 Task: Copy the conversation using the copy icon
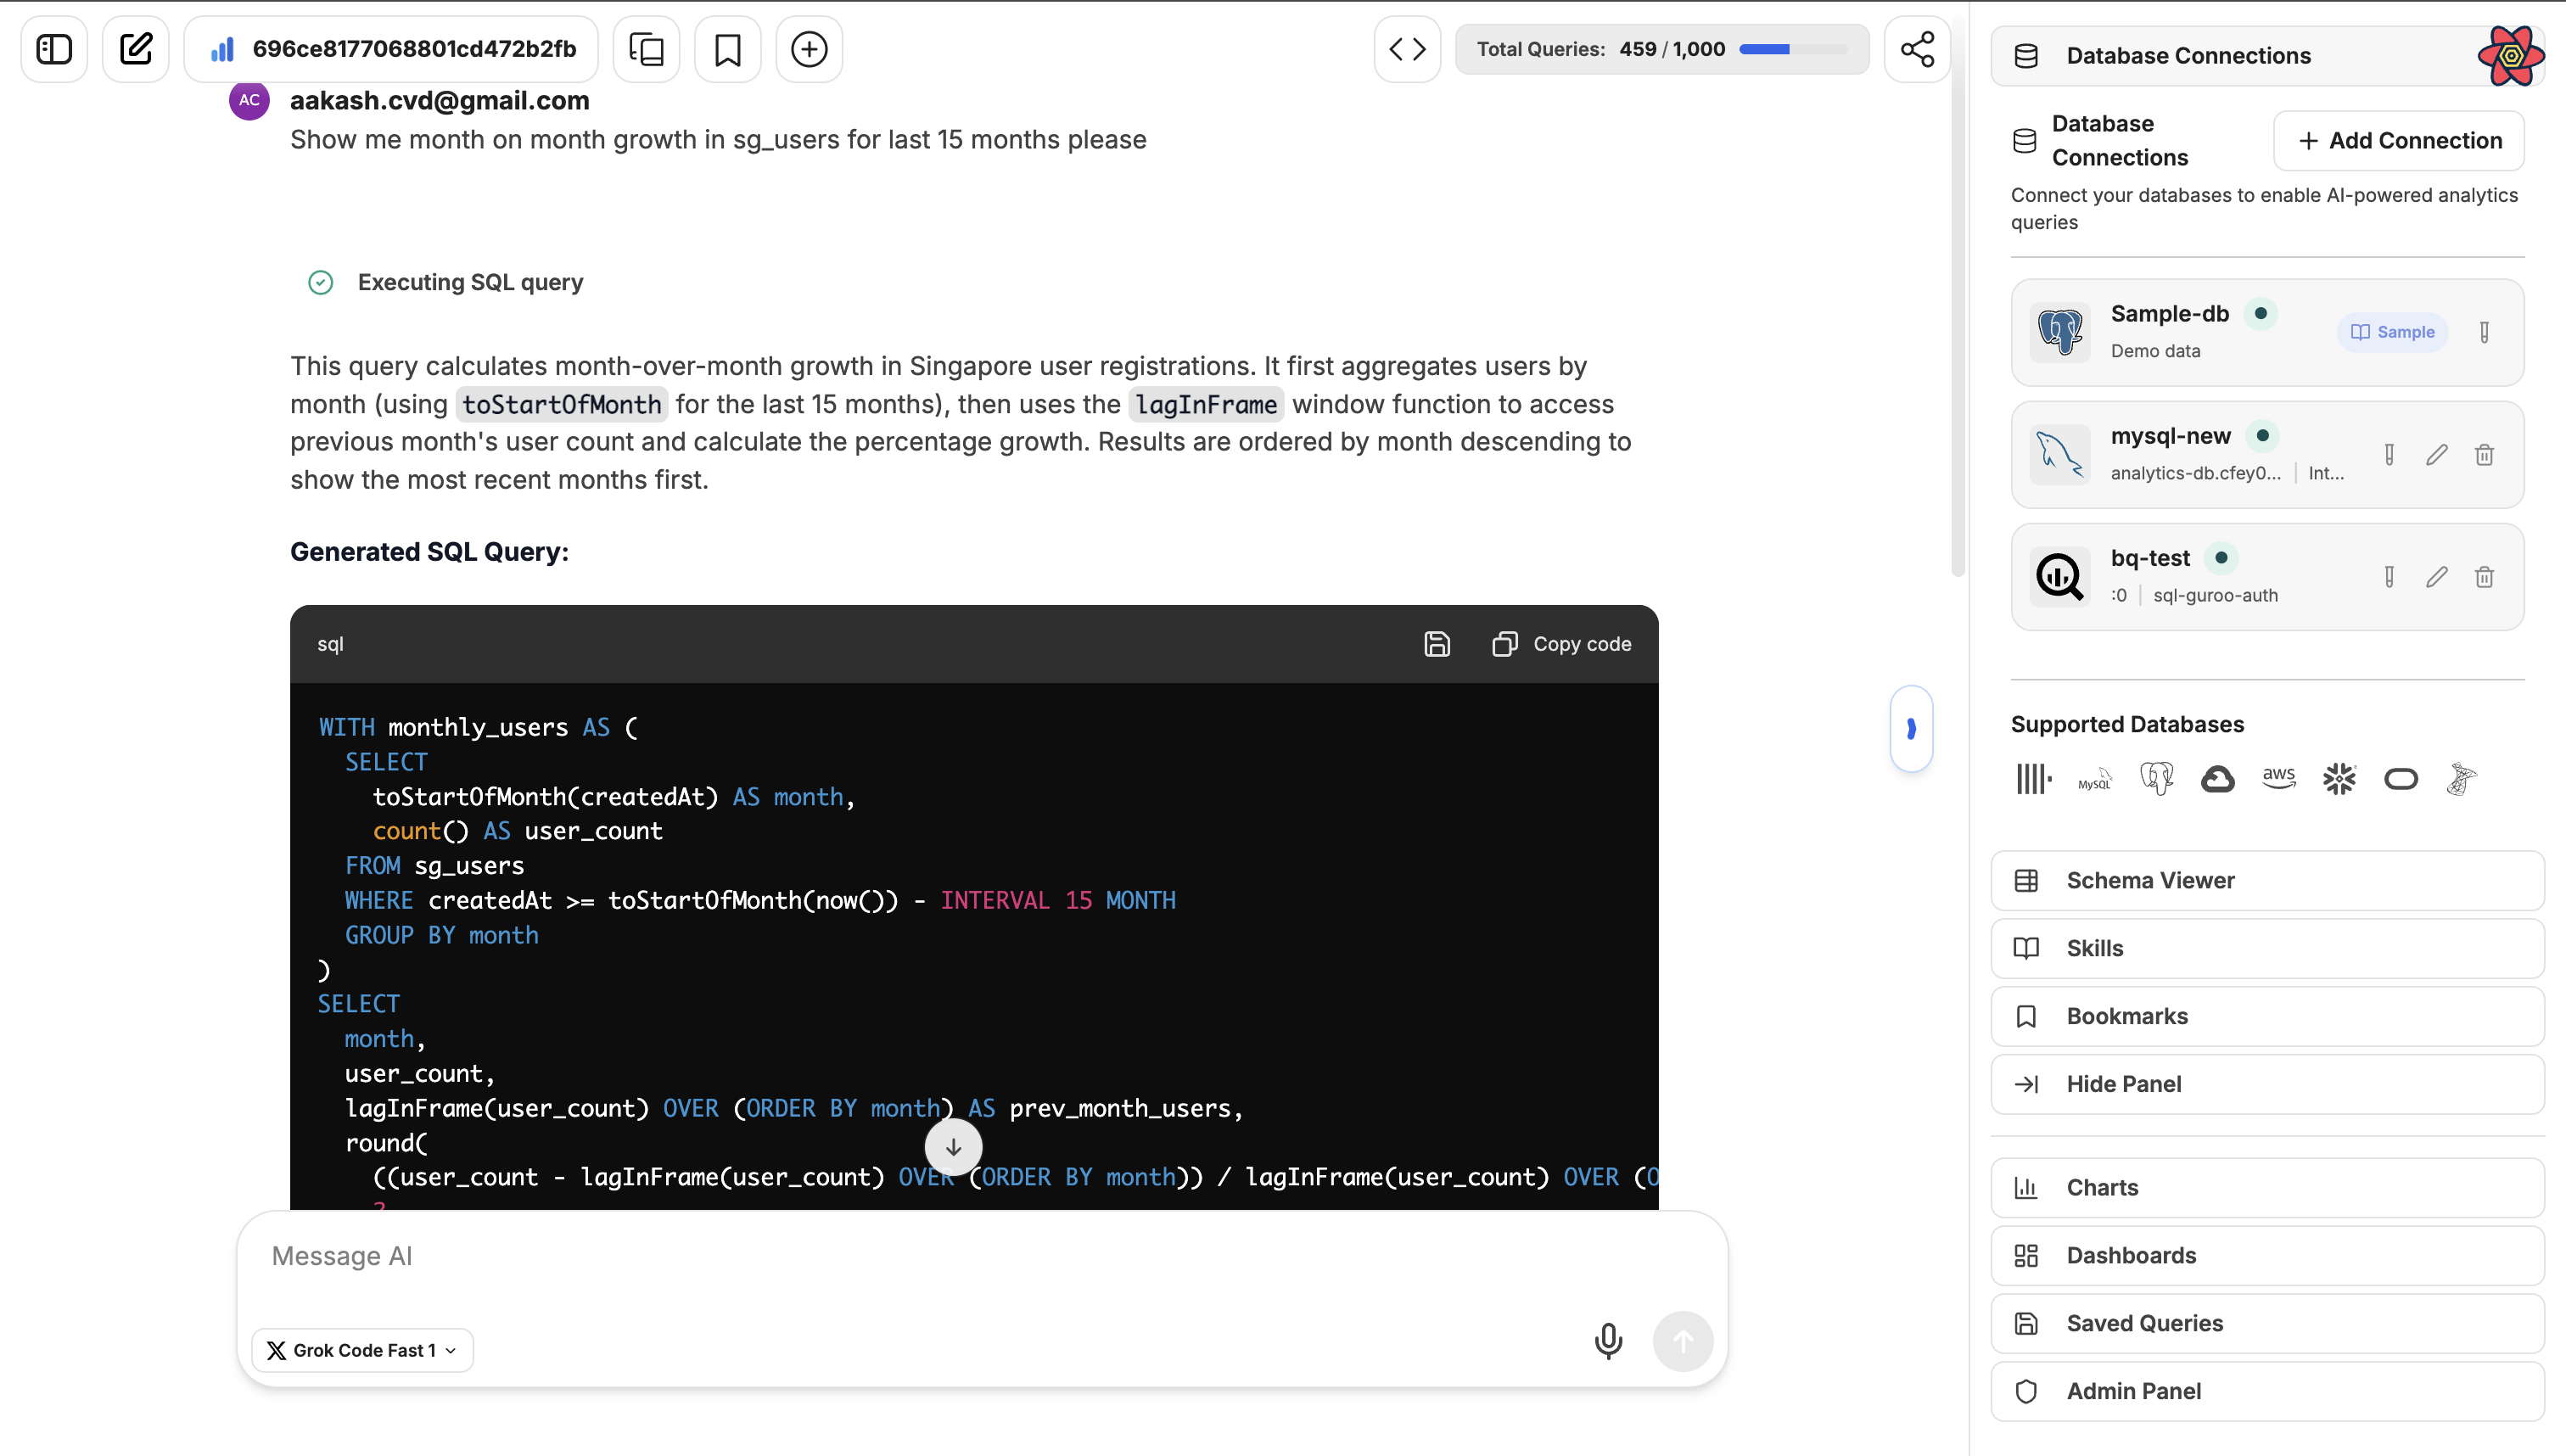coord(646,48)
